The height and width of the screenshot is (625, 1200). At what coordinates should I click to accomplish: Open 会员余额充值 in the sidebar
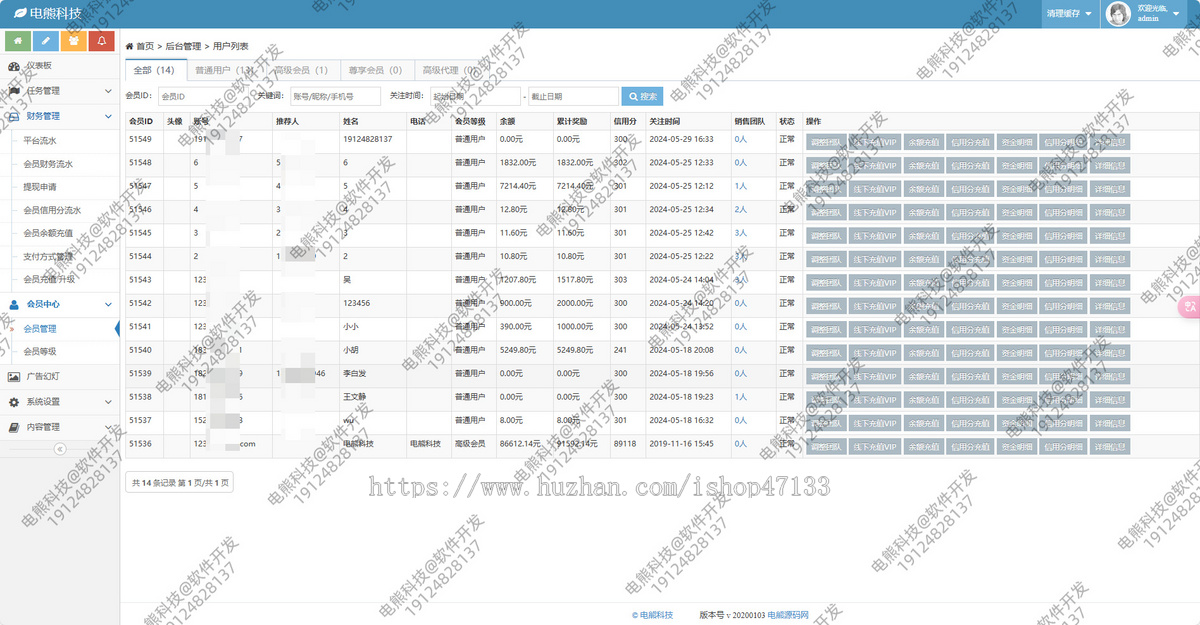click(48, 233)
